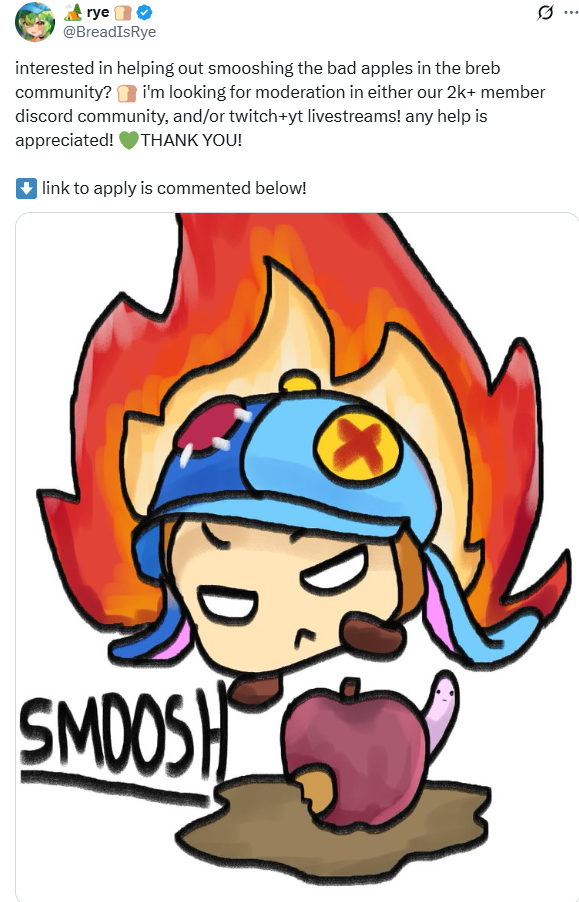Open the three-dot more options menu
This screenshot has height=902, width=579.
point(572,12)
